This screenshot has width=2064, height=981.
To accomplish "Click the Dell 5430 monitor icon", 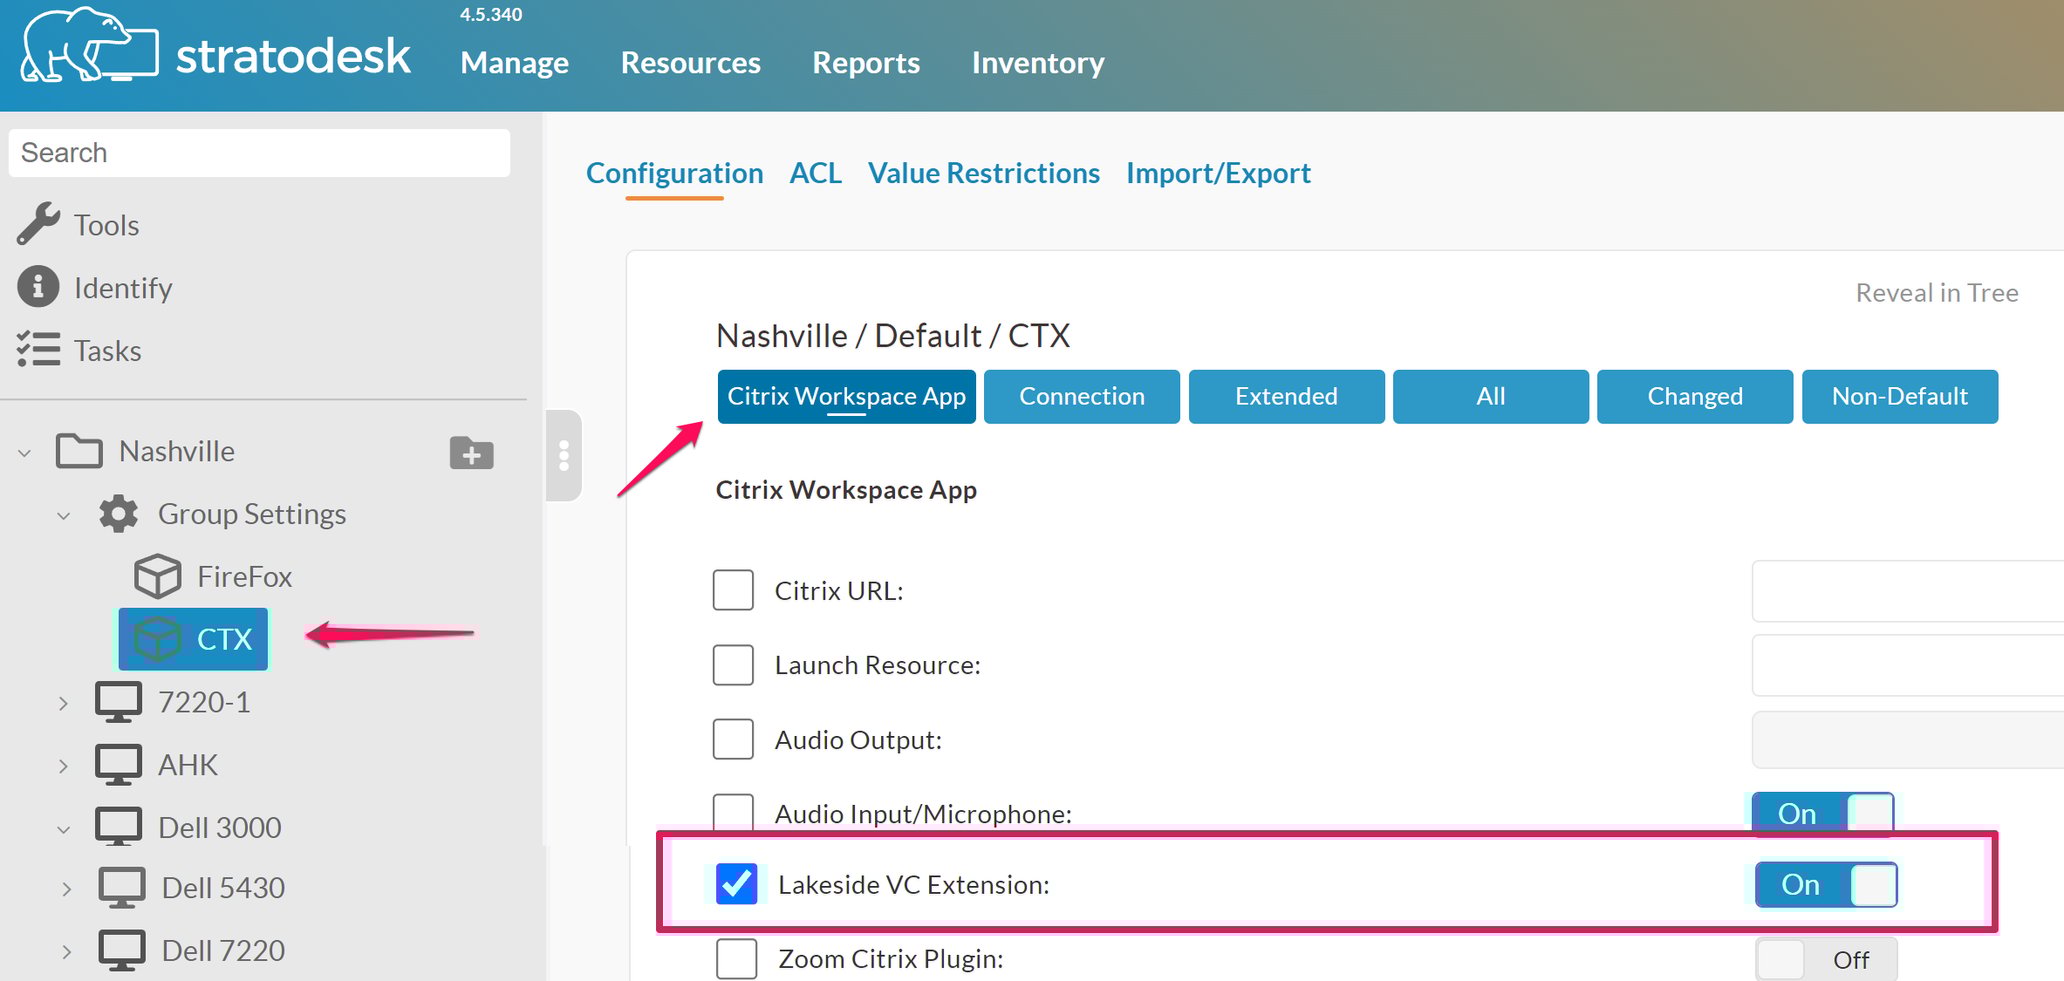I will coord(121,886).
